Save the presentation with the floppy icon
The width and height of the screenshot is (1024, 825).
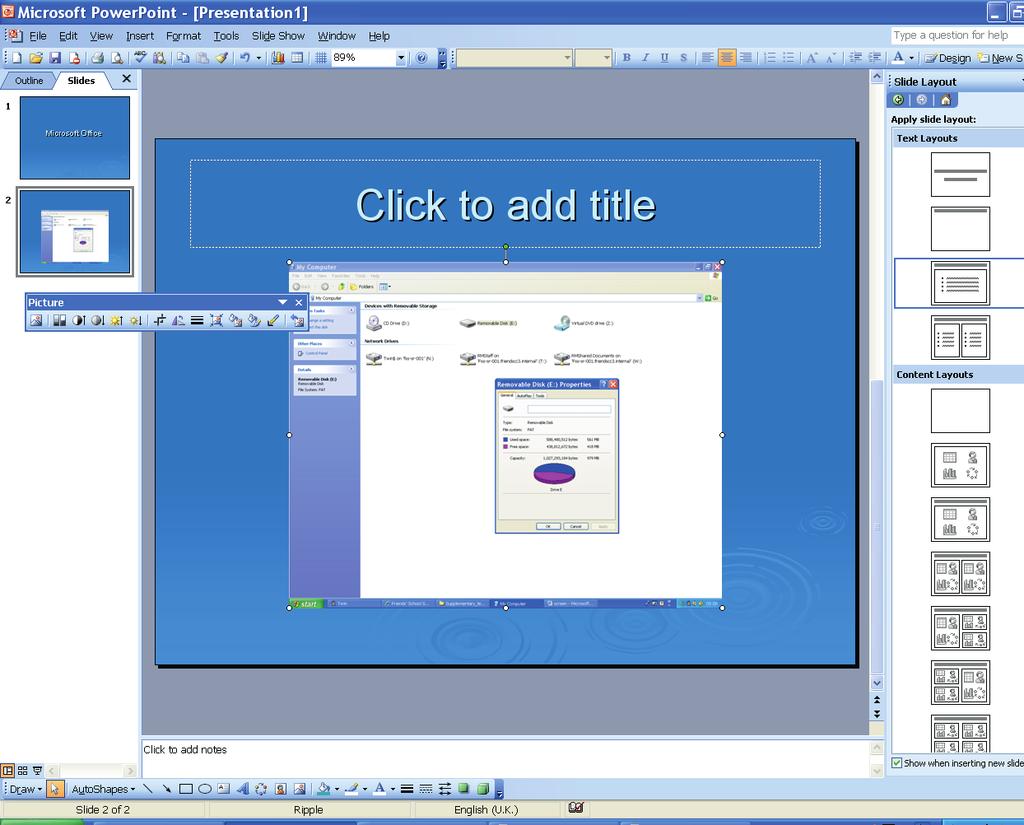(56, 58)
